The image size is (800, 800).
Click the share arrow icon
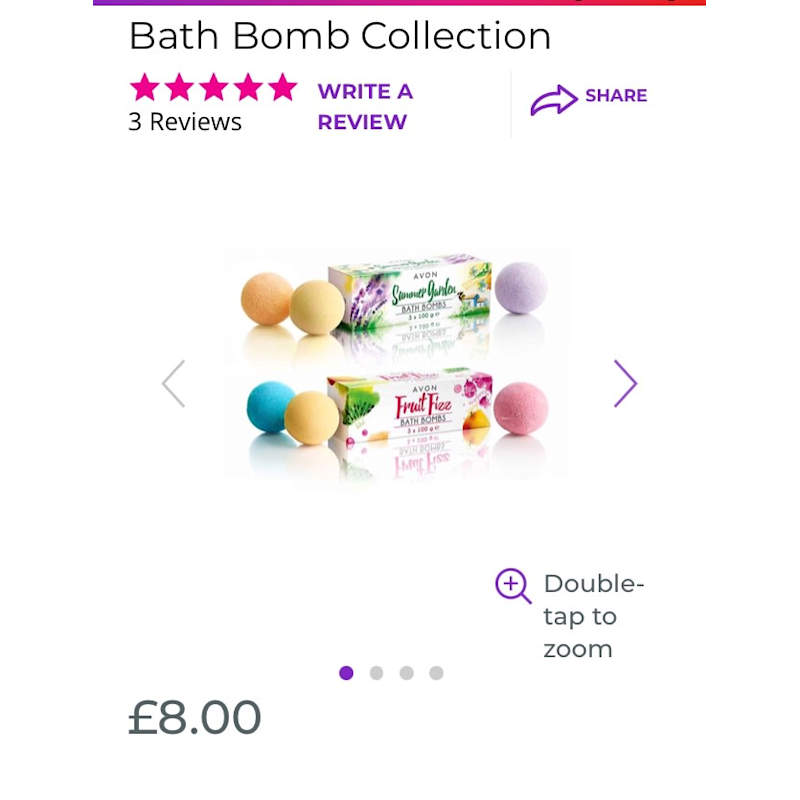[x=553, y=99]
